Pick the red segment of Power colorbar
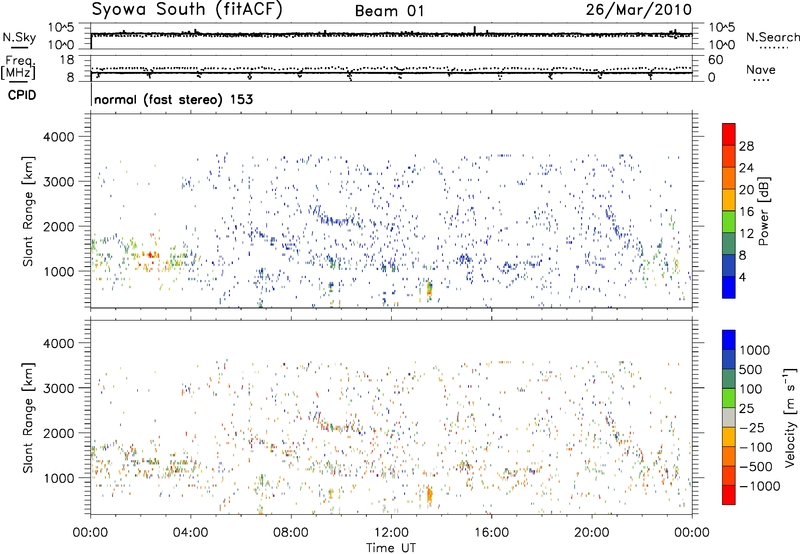 pyautogui.click(x=729, y=134)
